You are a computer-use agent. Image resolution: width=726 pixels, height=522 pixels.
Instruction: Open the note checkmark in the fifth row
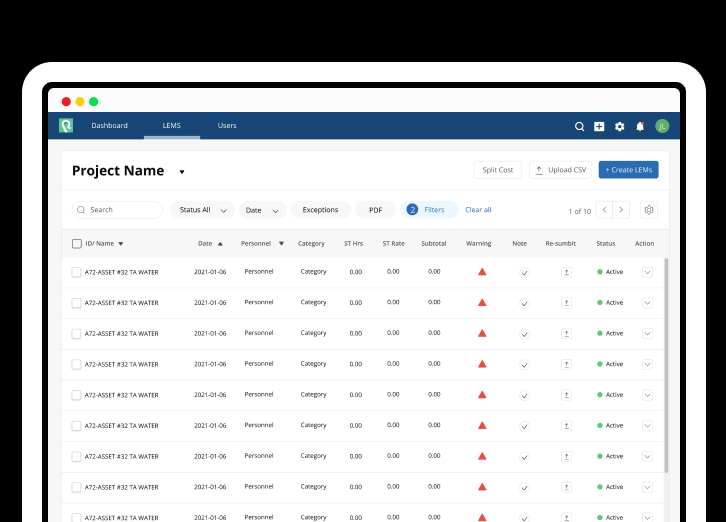click(x=524, y=396)
